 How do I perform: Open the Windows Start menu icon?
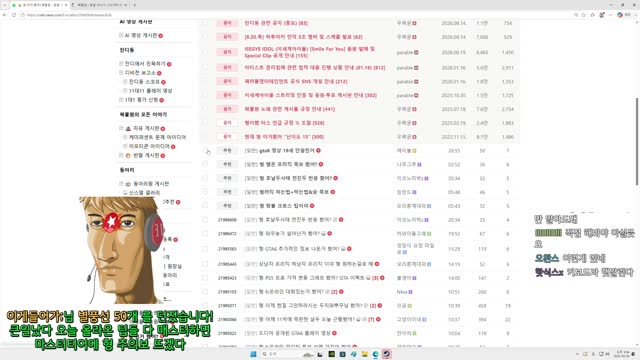[x=253, y=354]
